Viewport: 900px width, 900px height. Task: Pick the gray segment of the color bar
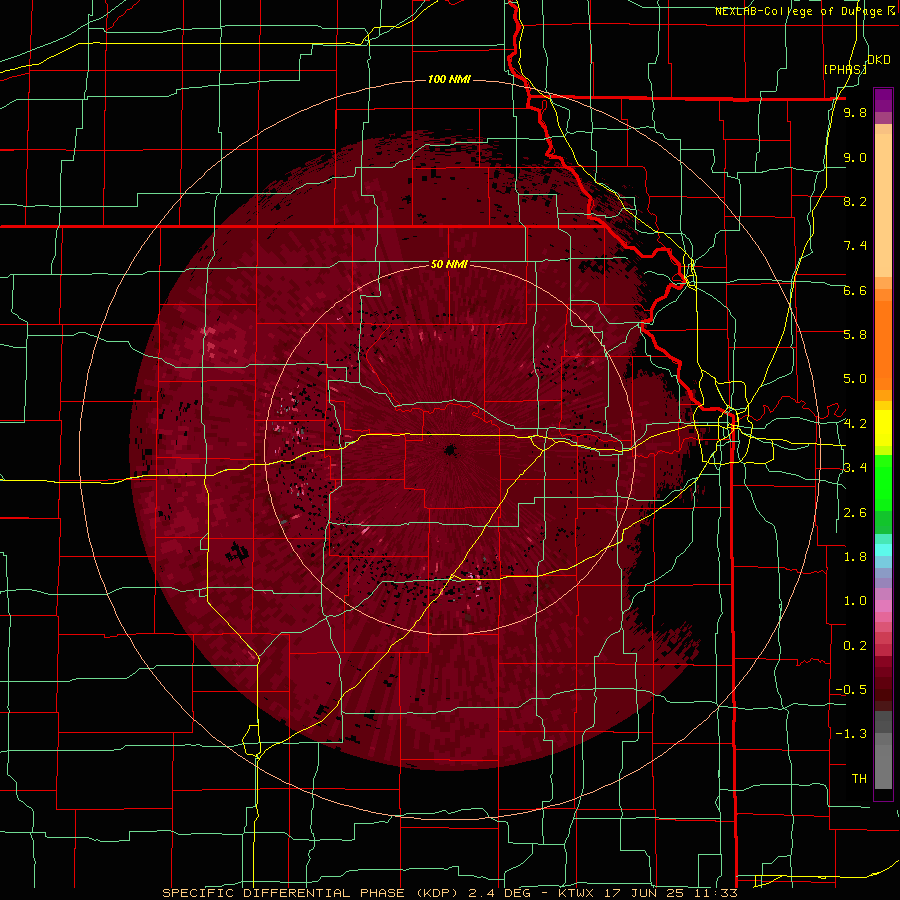click(x=883, y=752)
